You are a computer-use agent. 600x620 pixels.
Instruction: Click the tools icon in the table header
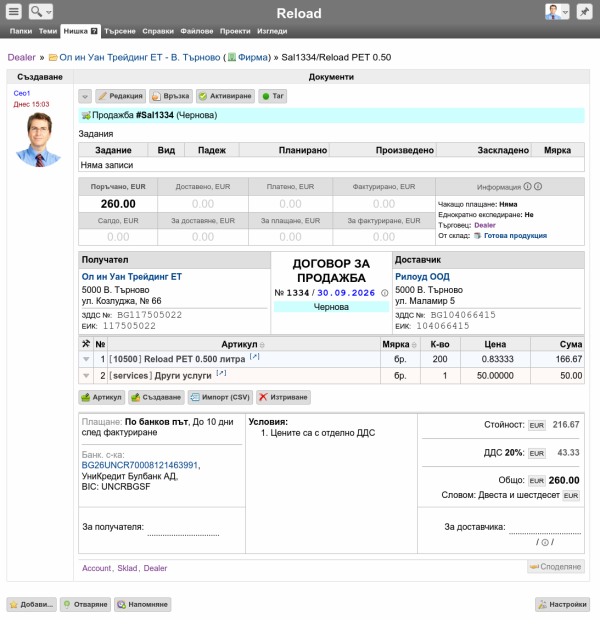click(x=86, y=344)
